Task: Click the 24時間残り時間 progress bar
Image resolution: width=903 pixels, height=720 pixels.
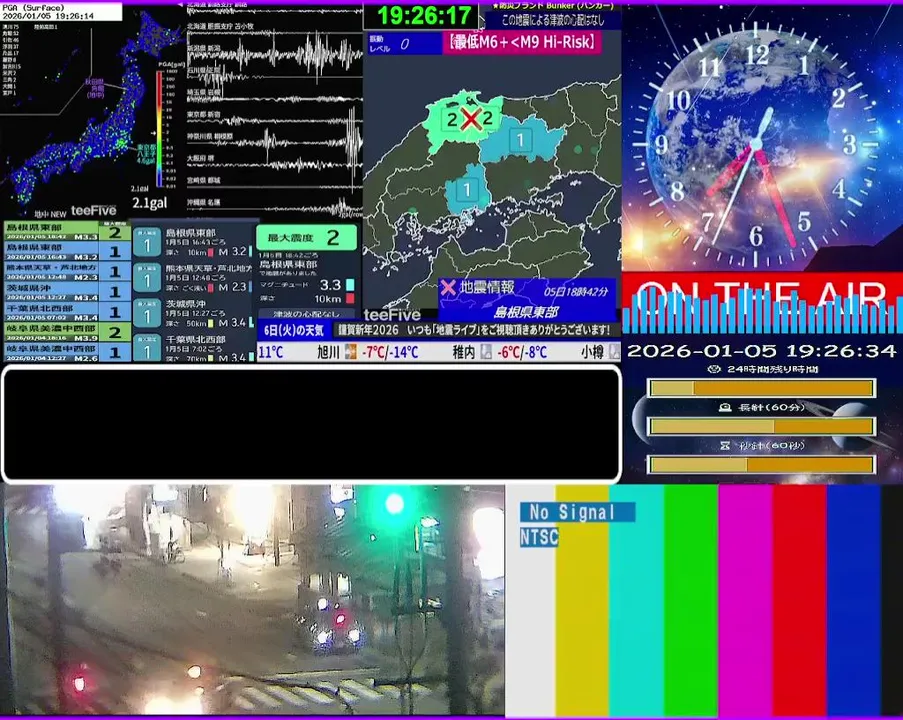Action: (x=761, y=388)
